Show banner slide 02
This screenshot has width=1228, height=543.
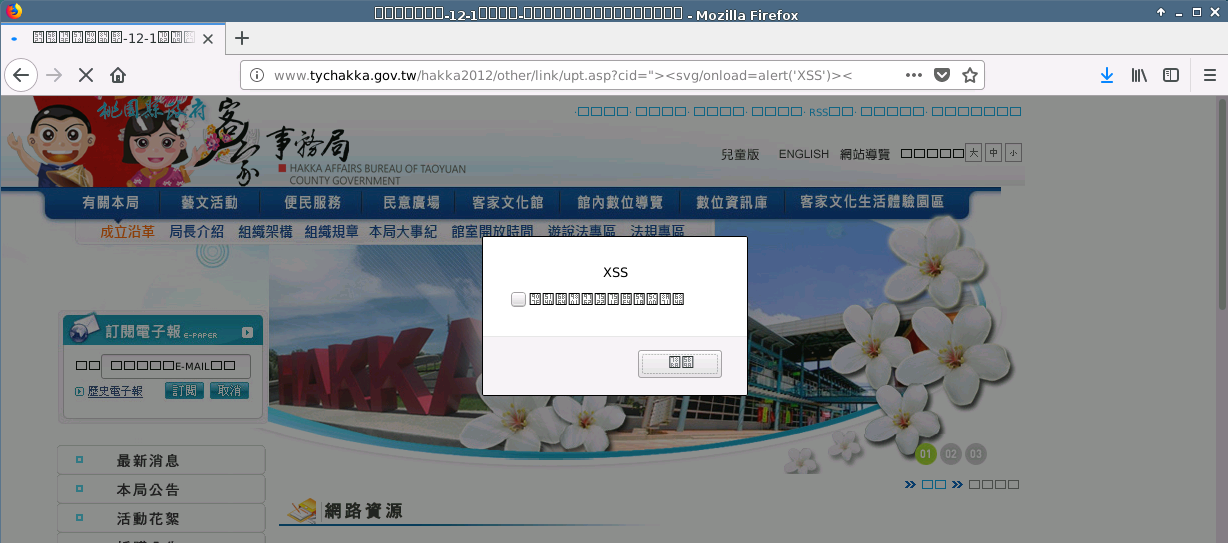click(951, 454)
